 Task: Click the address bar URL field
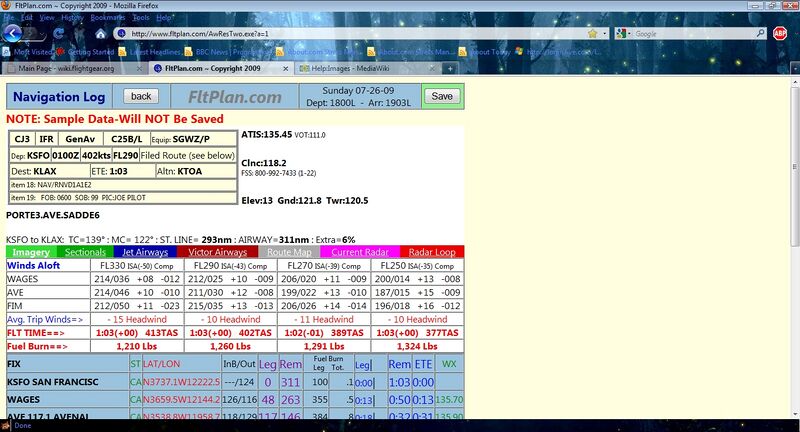[357, 34]
